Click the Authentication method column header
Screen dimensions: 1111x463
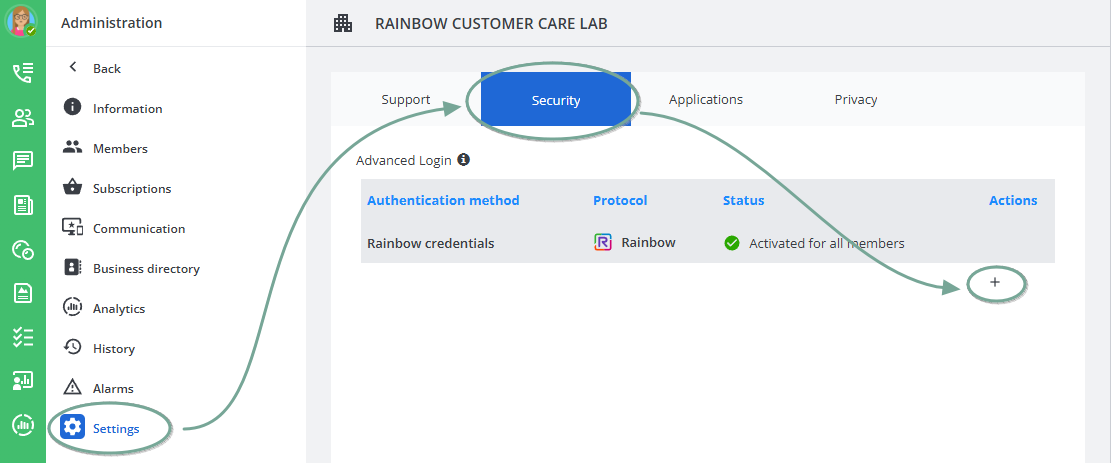pyautogui.click(x=443, y=200)
